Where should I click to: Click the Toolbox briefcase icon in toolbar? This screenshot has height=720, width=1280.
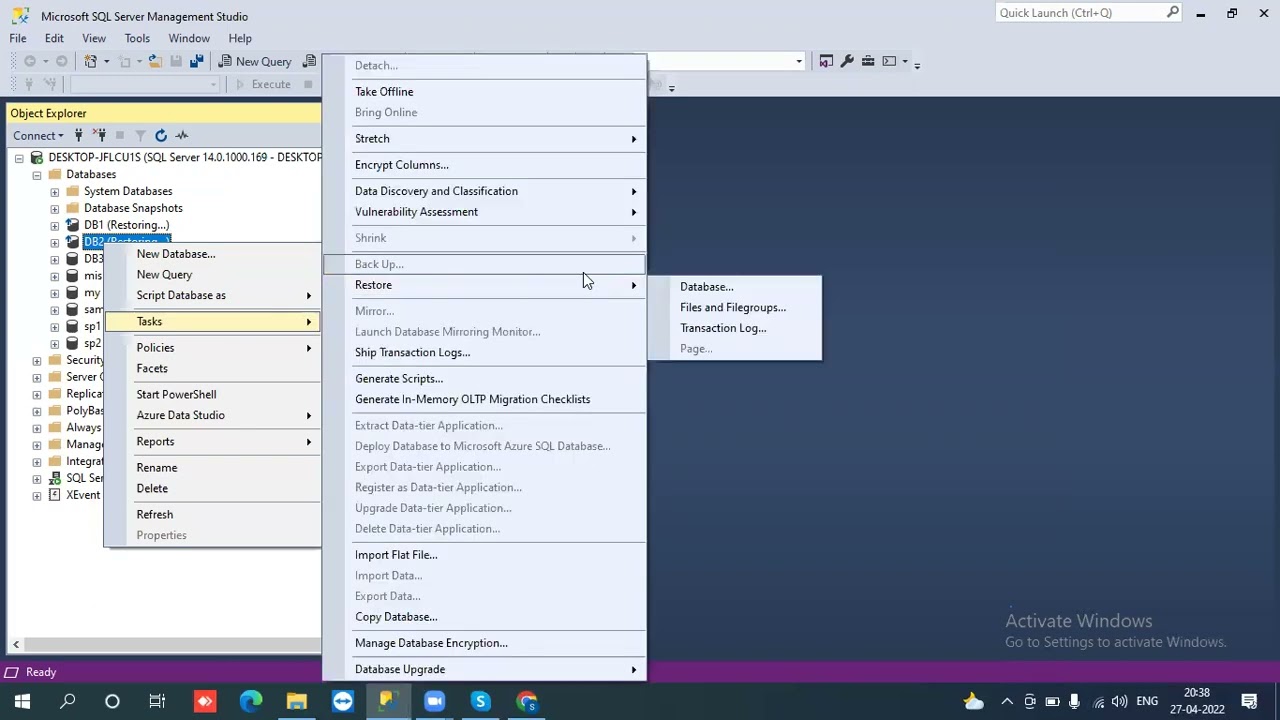coord(868,62)
